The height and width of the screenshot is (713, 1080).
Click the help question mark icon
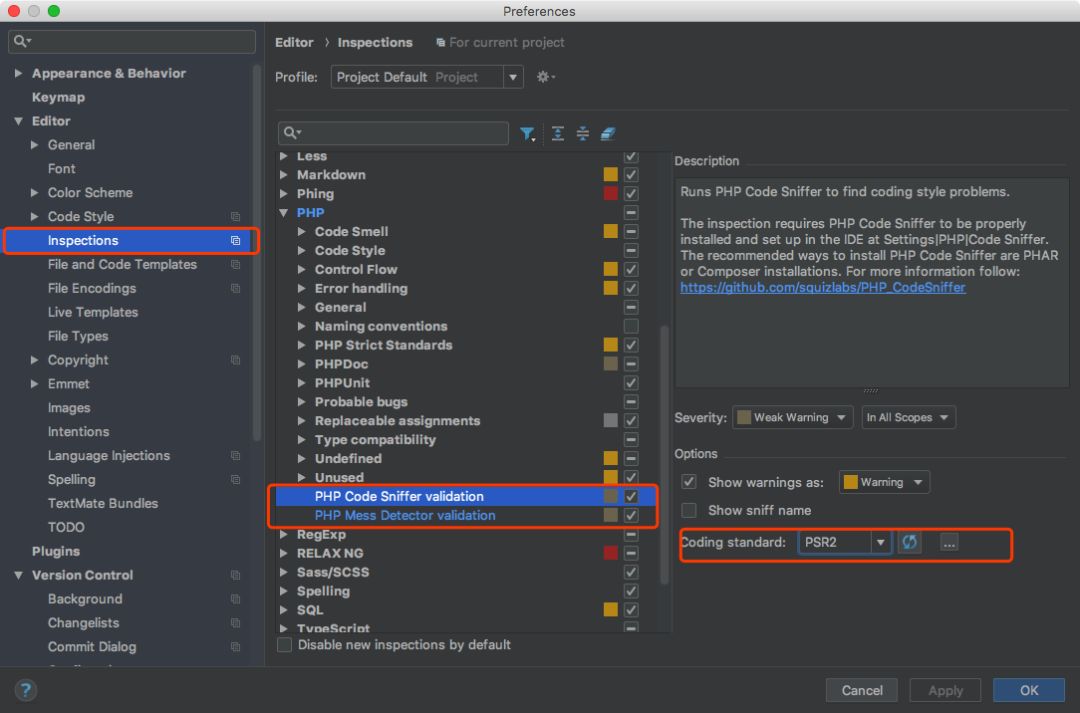pos(25,690)
